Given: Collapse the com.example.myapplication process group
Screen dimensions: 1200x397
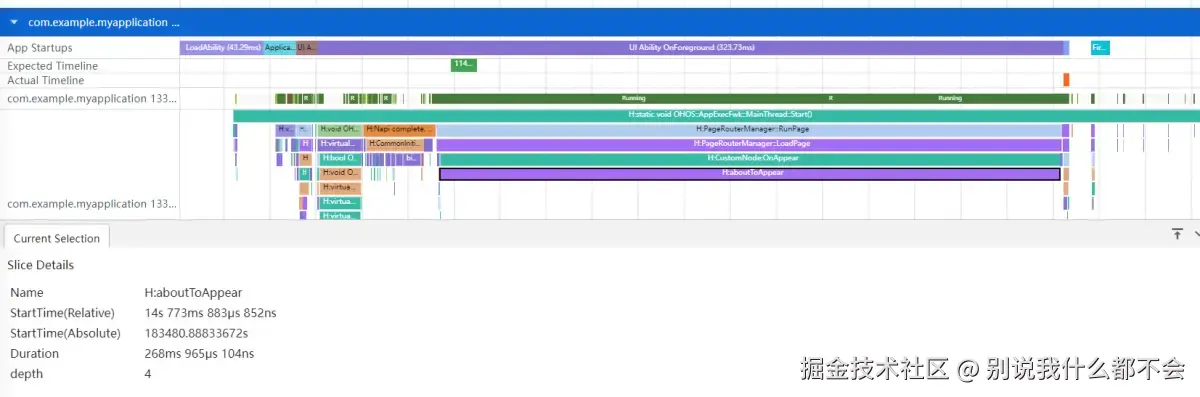Looking at the screenshot, I should (13, 21).
